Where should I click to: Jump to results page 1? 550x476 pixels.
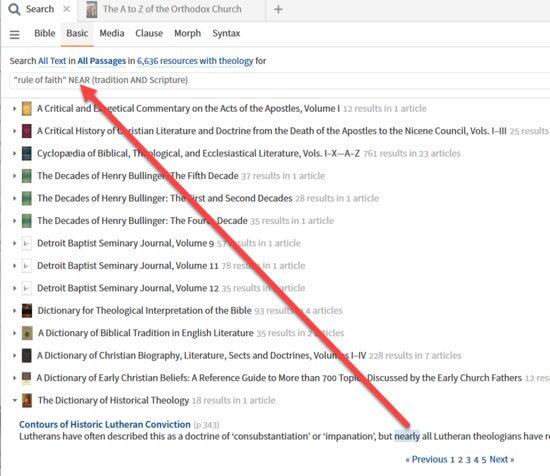click(x=452, y=460)
